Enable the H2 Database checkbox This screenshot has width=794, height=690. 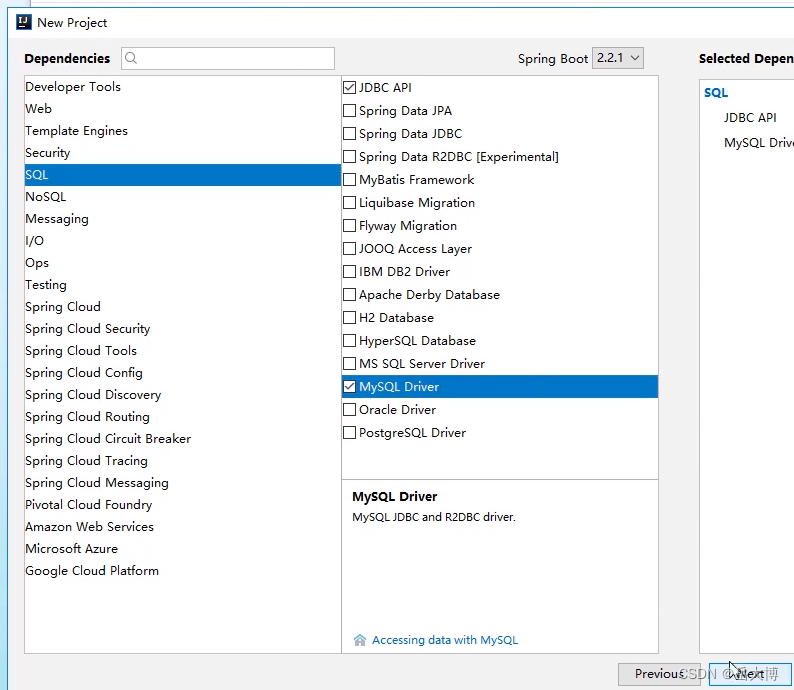tap(349, 318)
